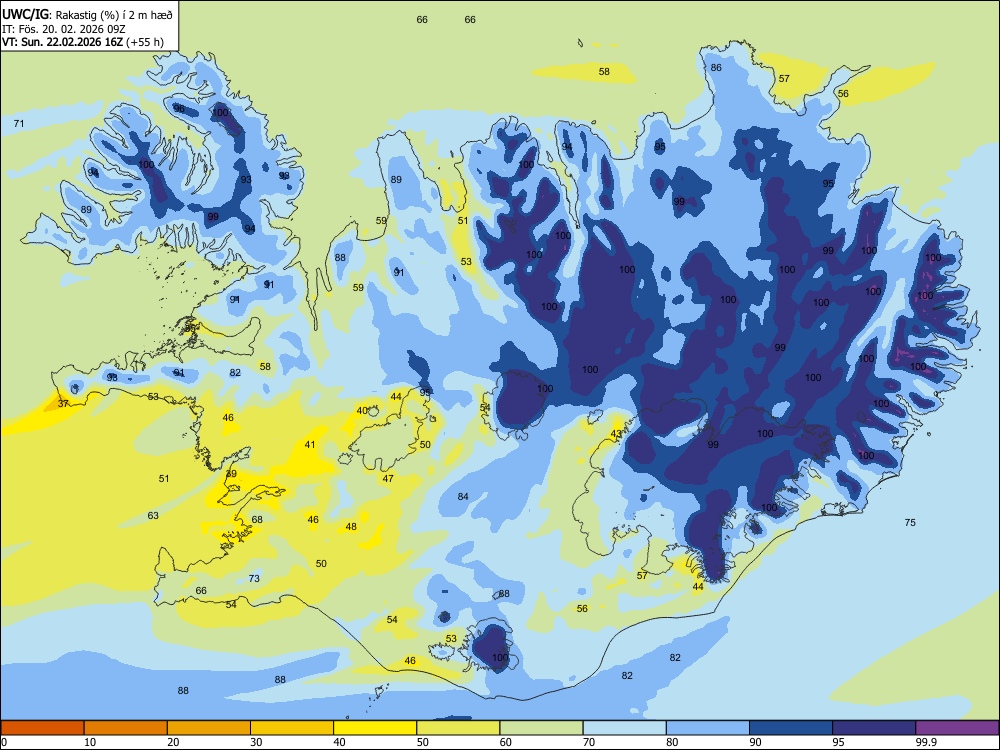Click the dark orange 0–10 legend swatch
The width and height of the screenshot is (1000, 750).
(42, 728)
